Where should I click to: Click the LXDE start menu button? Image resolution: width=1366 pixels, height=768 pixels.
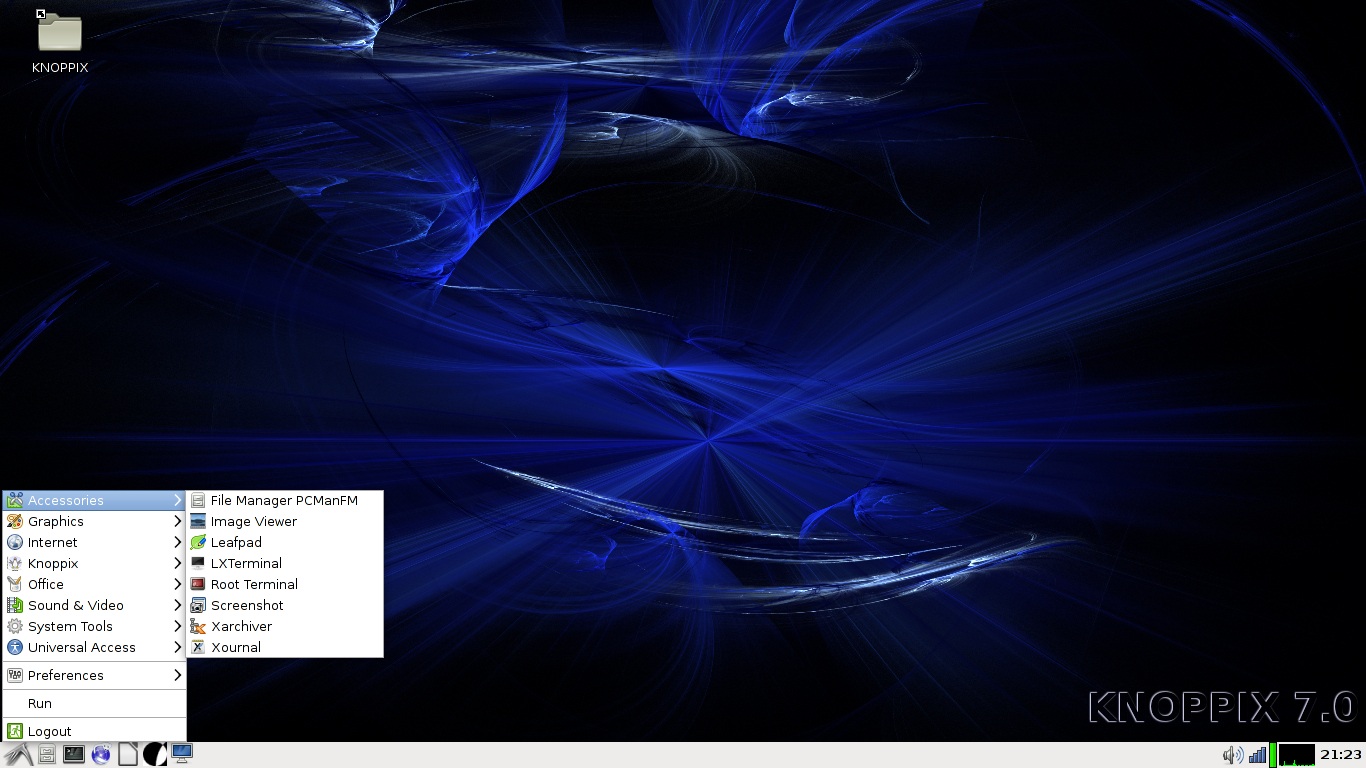point(18,755)
